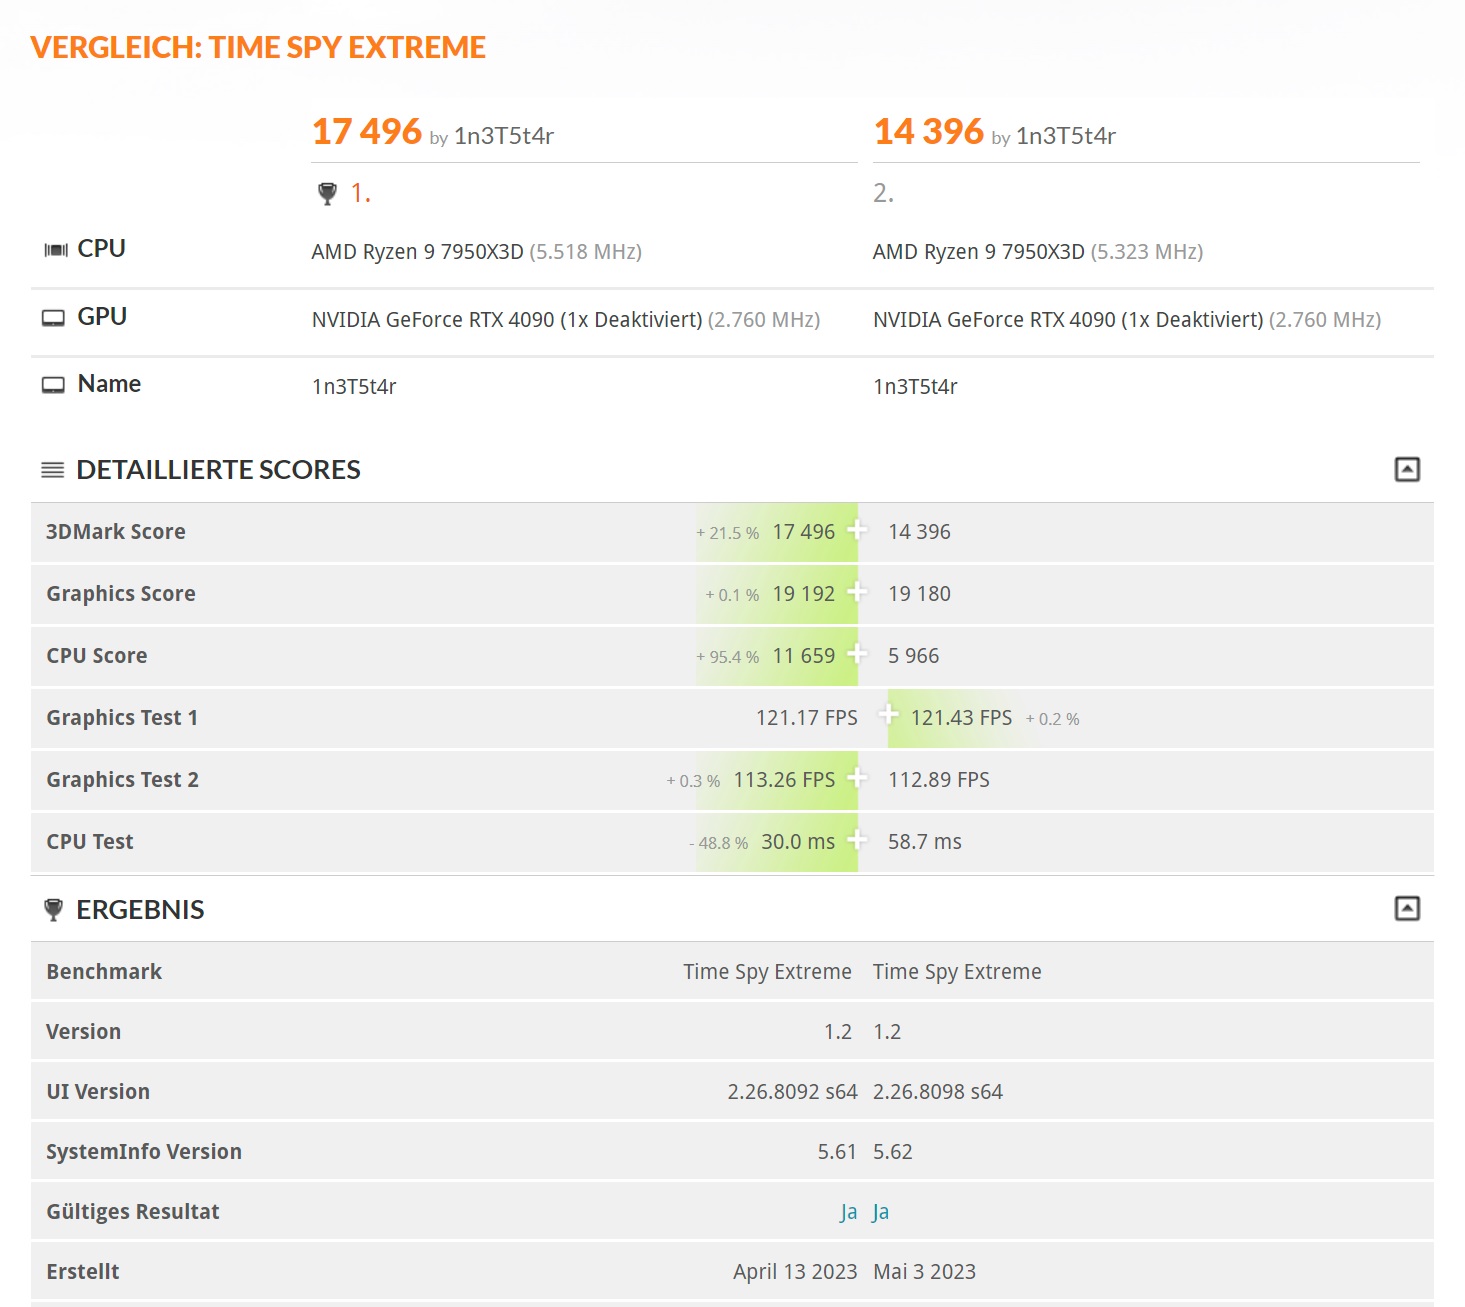Collapse the Detaillierte Scores section

tap(1407, 469)
